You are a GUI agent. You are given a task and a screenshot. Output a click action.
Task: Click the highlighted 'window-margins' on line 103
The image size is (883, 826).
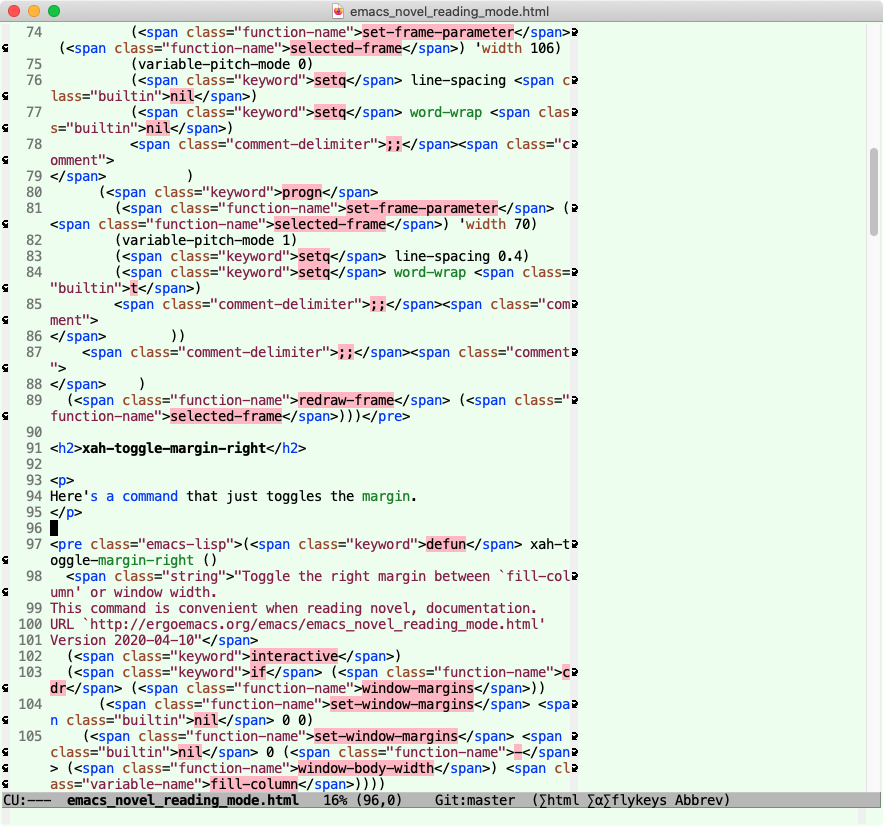coord(418,688)
